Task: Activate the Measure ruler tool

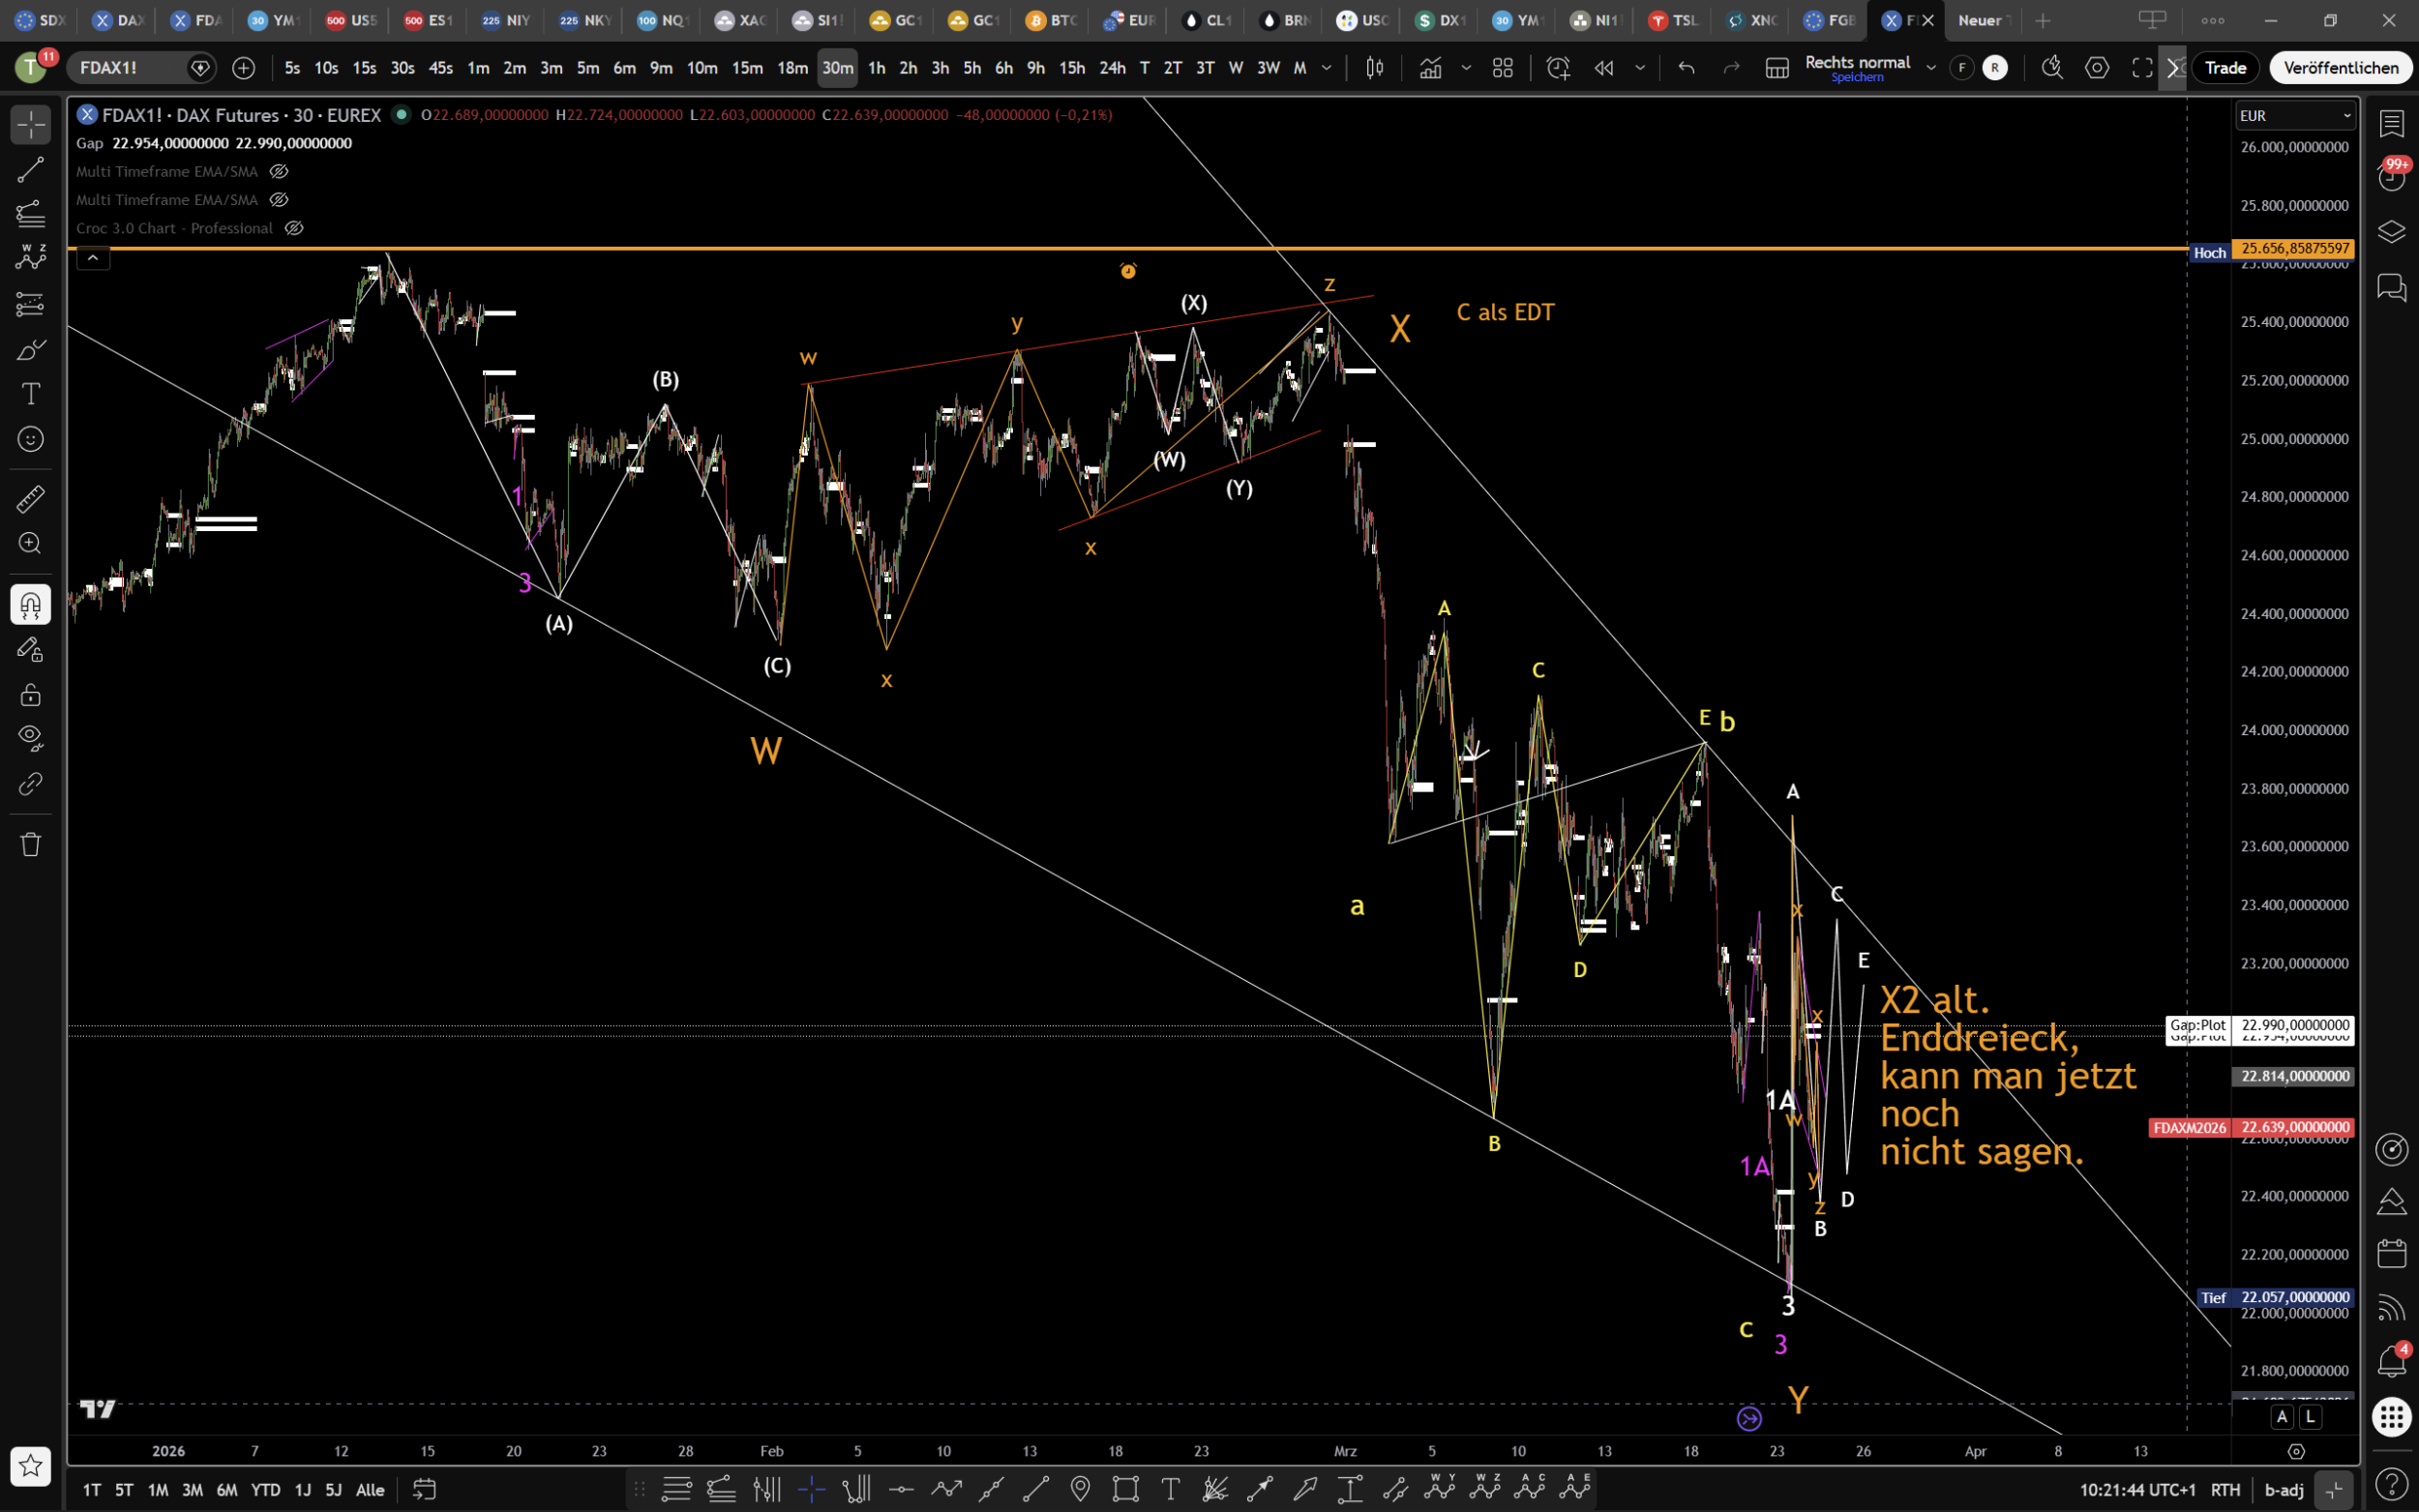Action: point(30,498)
